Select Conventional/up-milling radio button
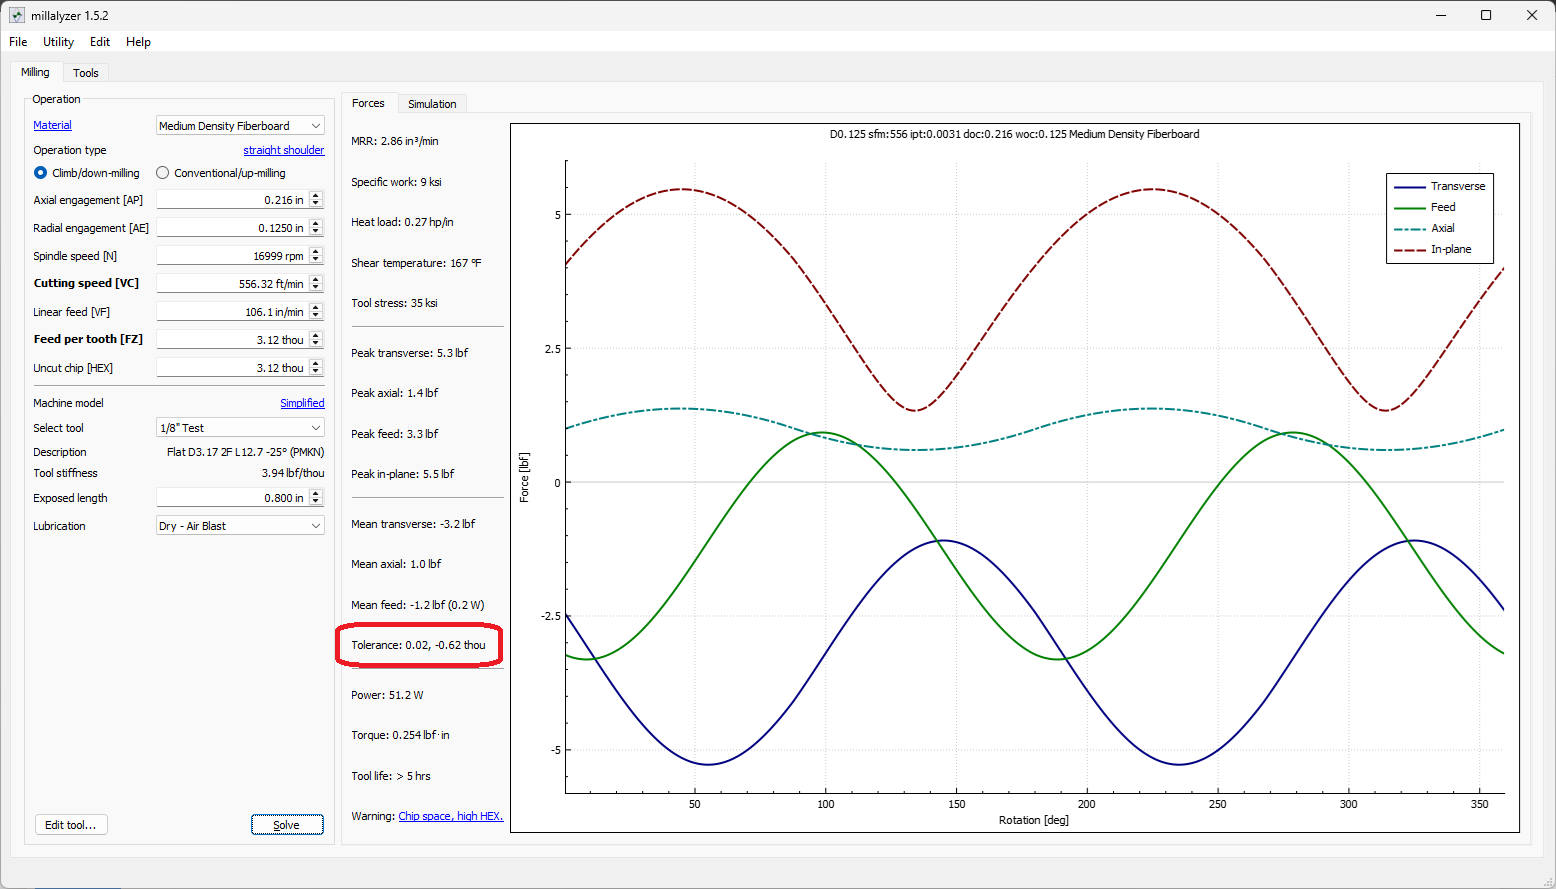This screenshot has height=889, width=1556. [163, 173]
